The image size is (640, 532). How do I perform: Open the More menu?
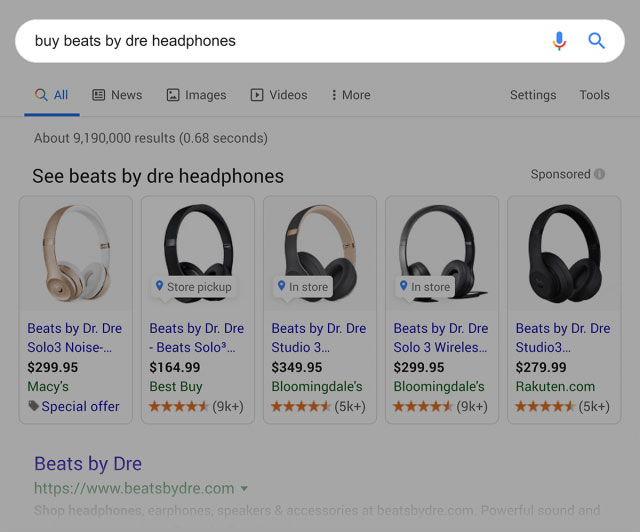tap(351, 95)
